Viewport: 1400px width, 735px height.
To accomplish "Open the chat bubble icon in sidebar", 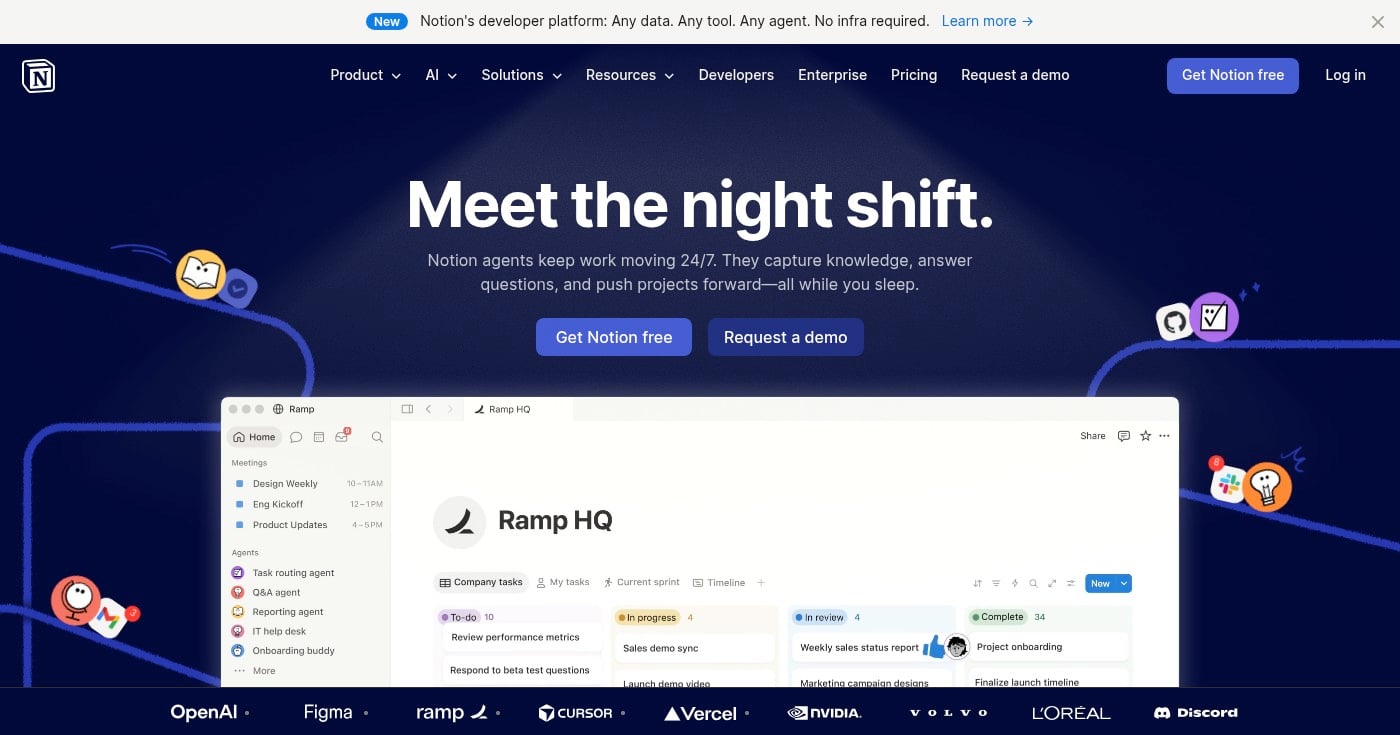I will point(296,437).
